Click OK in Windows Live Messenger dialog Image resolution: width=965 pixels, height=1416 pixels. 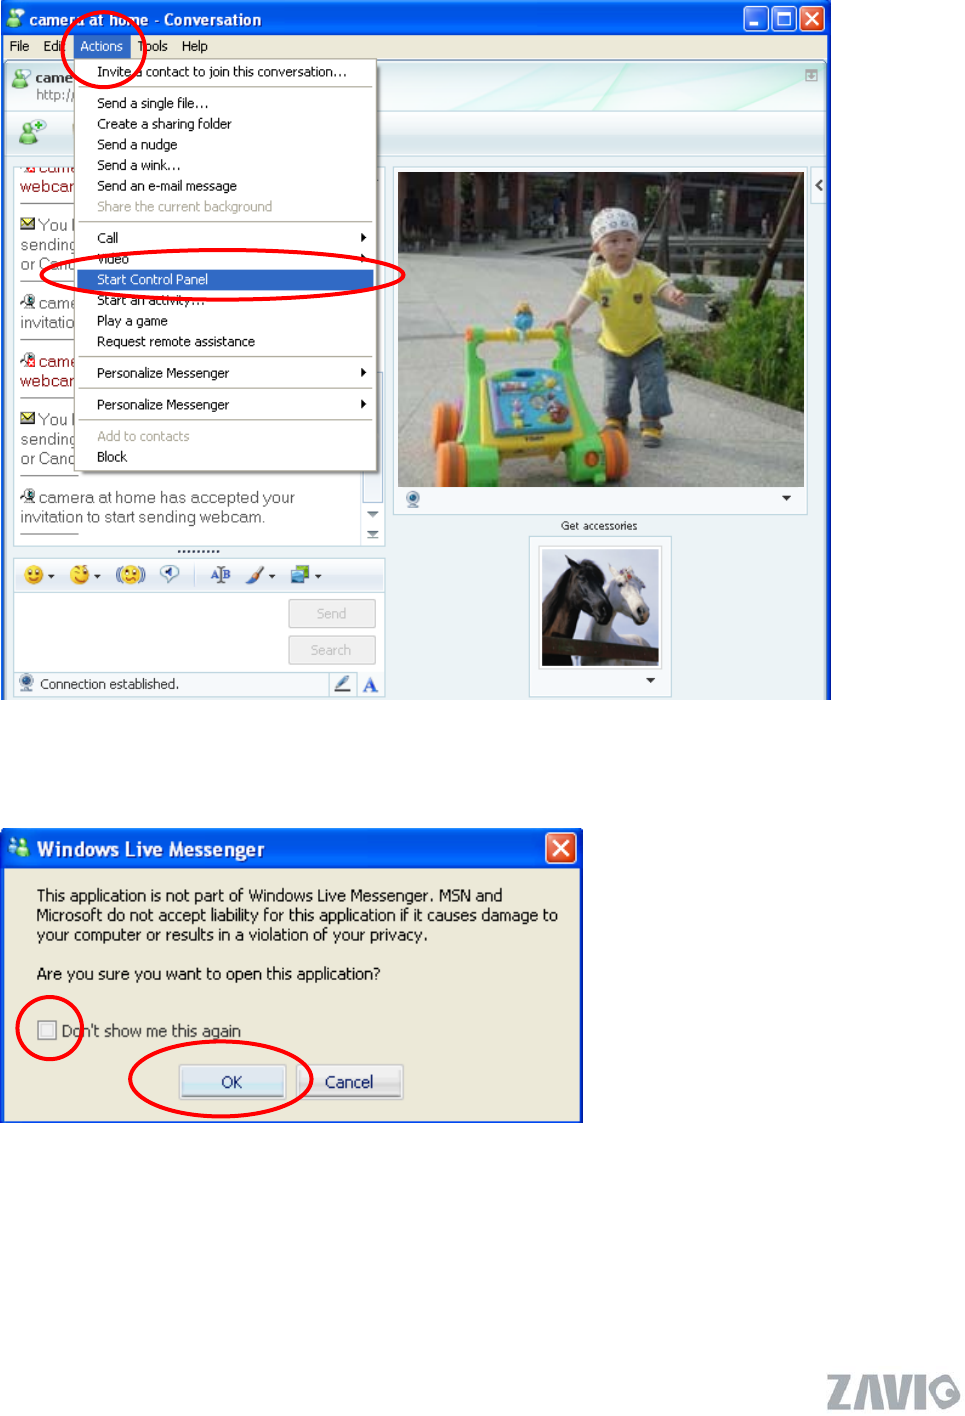coord(232,1082)
